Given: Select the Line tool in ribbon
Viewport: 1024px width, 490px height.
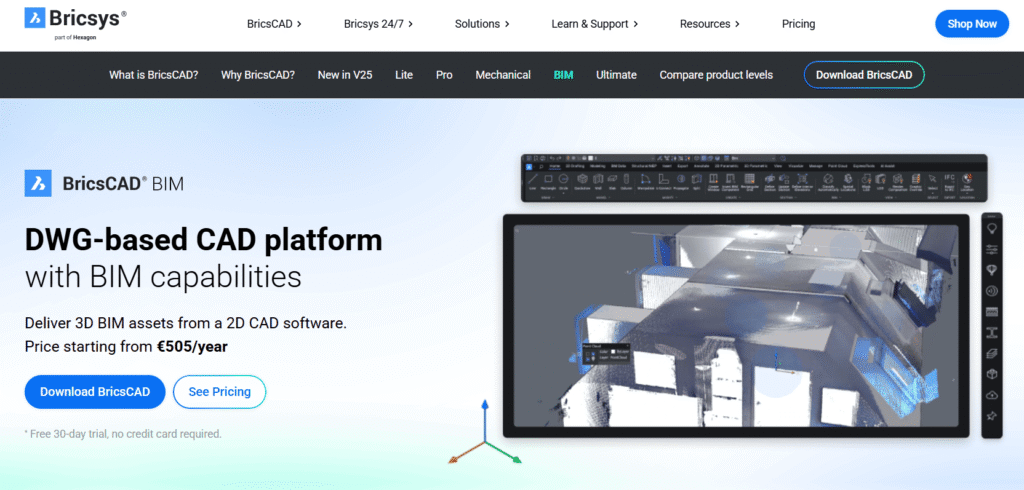Looking at the screenshot, I should [533, 181].
